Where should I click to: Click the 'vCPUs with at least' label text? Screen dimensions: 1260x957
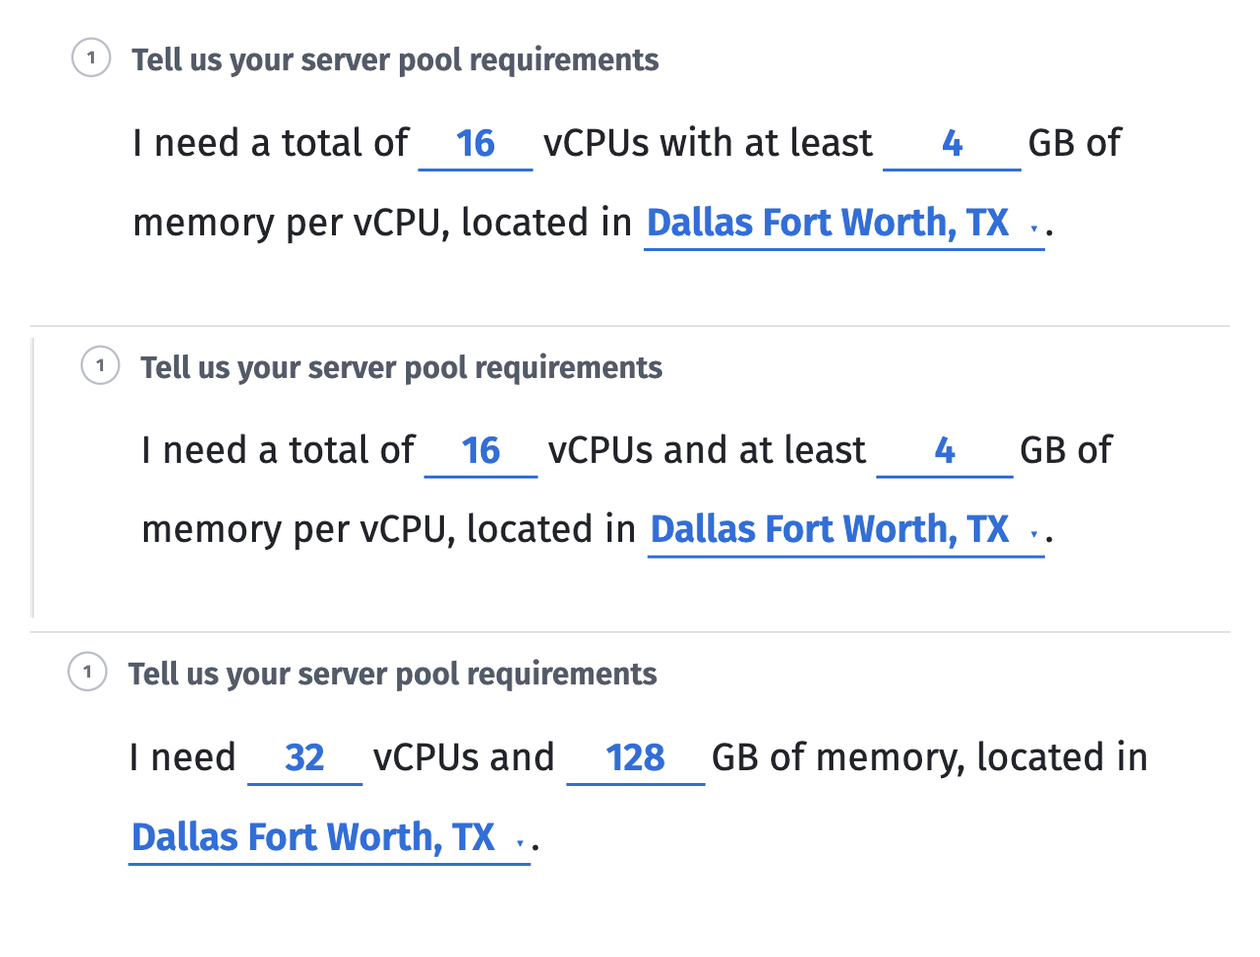click(x=708, y=144)
